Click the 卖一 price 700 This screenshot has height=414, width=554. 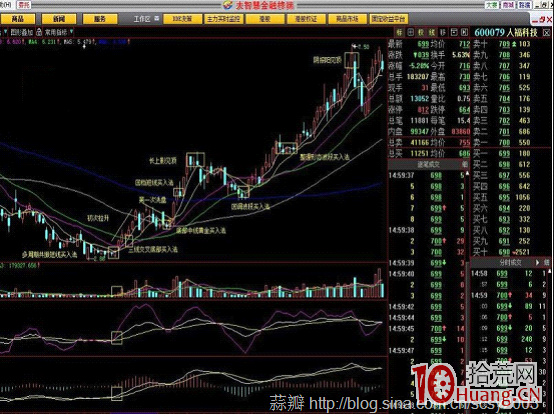pos(504,143)
